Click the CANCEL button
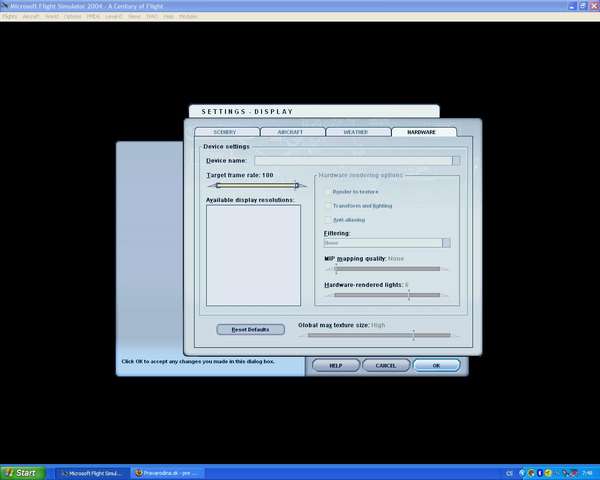The width and height of the screenshot is (600, 480). [386, 366]
